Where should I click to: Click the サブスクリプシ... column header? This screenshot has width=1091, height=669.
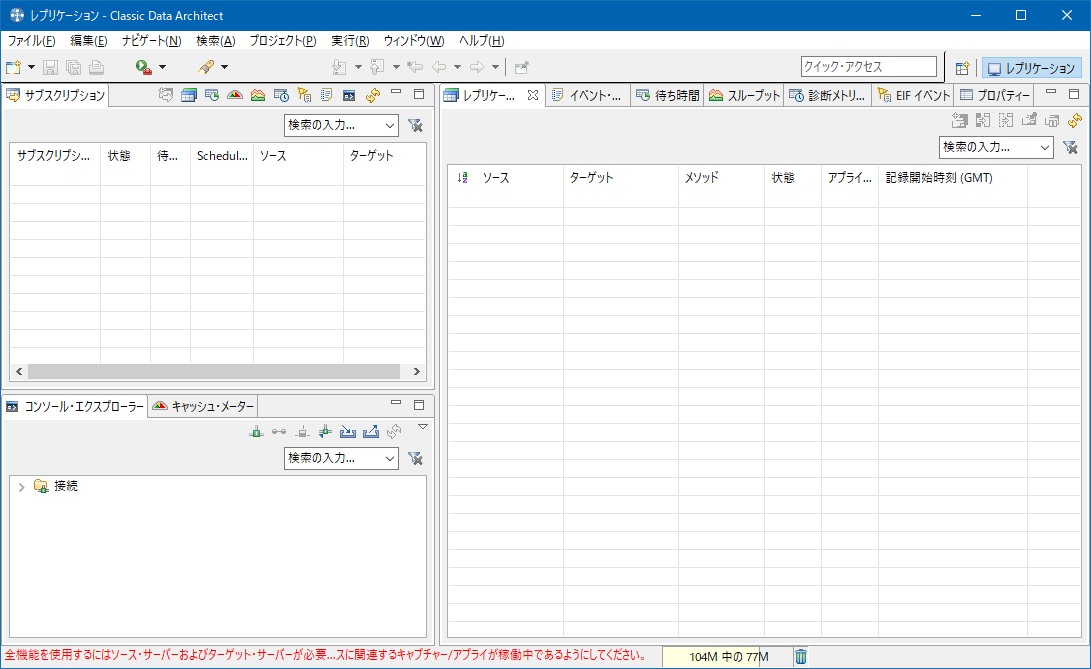tap(55, 156)
